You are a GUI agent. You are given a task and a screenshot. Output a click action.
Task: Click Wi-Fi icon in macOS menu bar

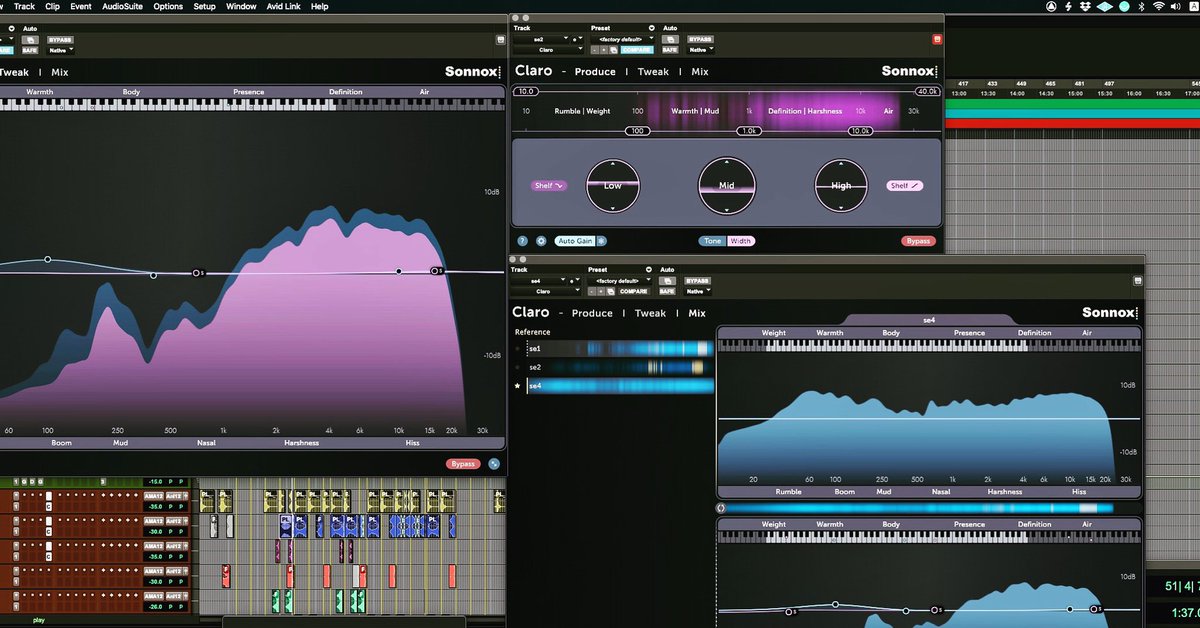pos(1158,6)
